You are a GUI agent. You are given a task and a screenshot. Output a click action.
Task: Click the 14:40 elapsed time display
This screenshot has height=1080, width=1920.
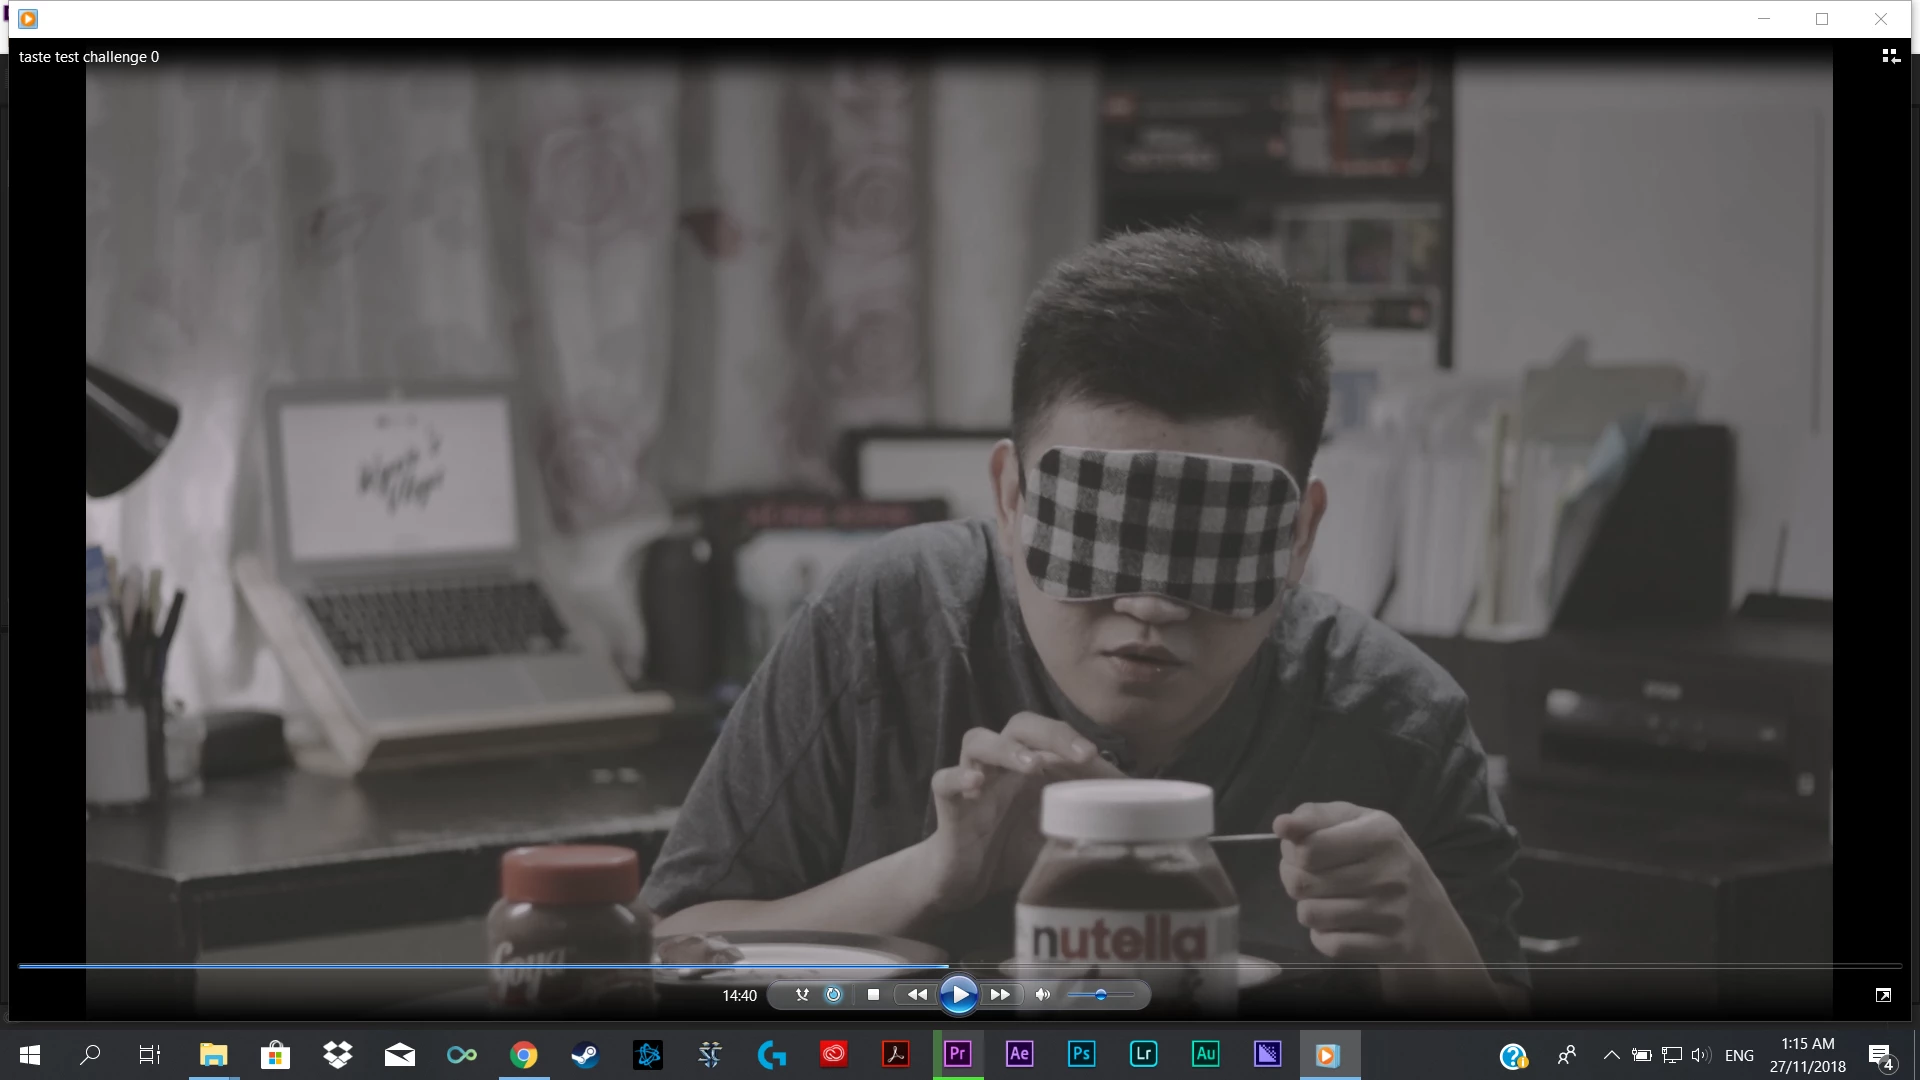tap(739, 996)
